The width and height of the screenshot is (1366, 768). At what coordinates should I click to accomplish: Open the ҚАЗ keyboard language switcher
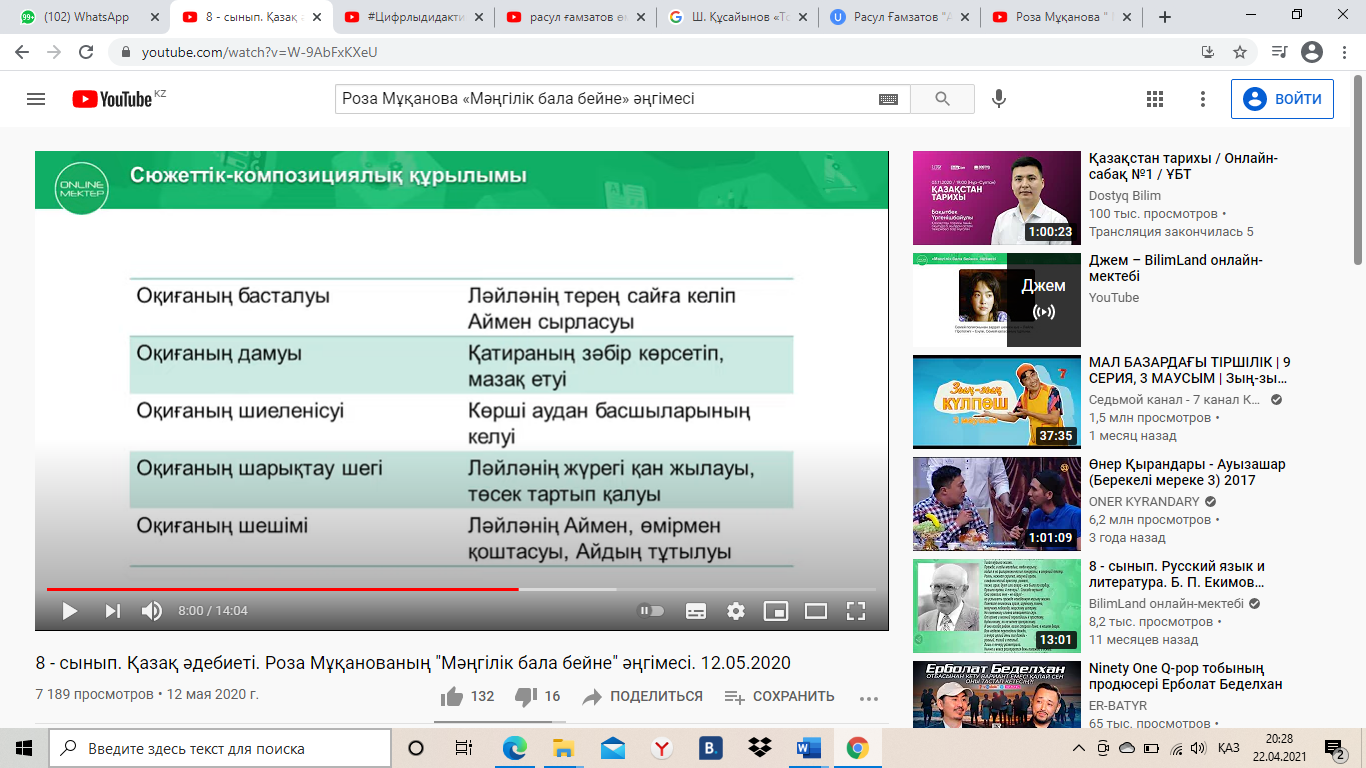[1229, 748]
